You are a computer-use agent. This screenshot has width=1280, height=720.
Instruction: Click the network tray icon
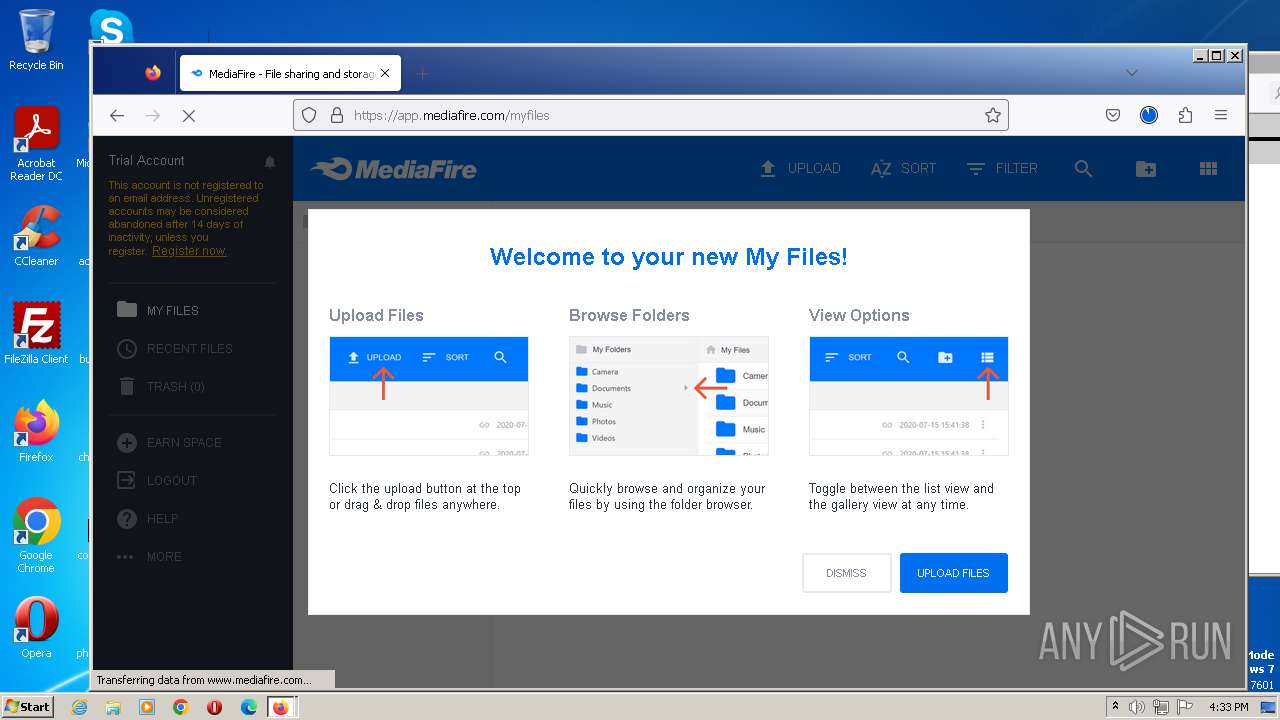1161,707
